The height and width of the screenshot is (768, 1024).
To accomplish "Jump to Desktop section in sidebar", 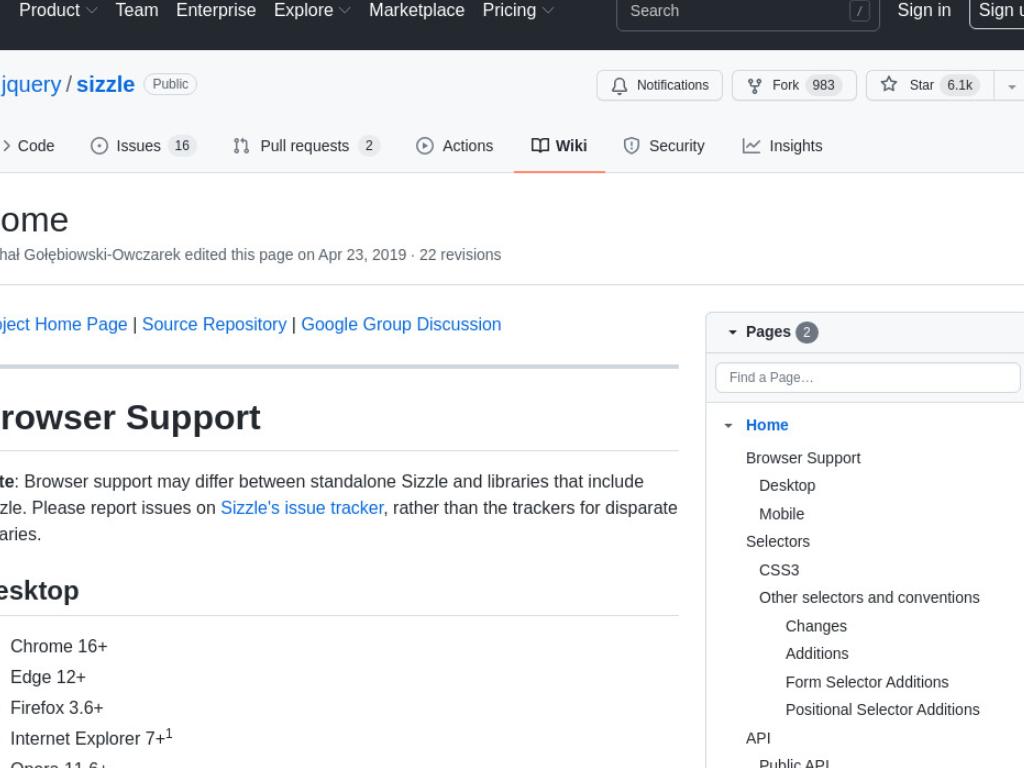I will 787,486.
